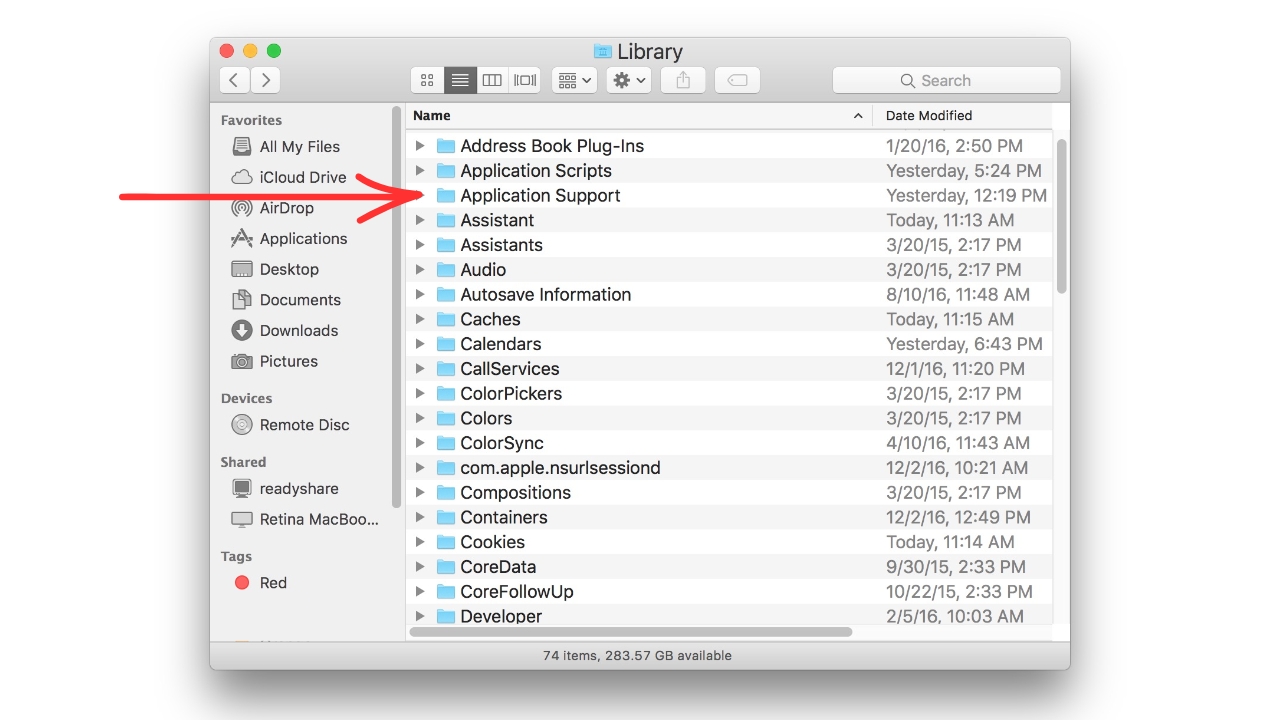Image resolution: width=1280 pixels, height=720 pixels.
Task: Select the Autosave Information folder icon
Action: [446, 295]
